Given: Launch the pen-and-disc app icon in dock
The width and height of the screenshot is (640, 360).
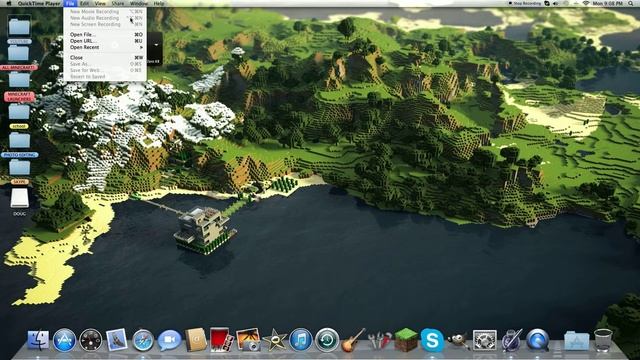Looking at the screenshot, I should 511,340.
